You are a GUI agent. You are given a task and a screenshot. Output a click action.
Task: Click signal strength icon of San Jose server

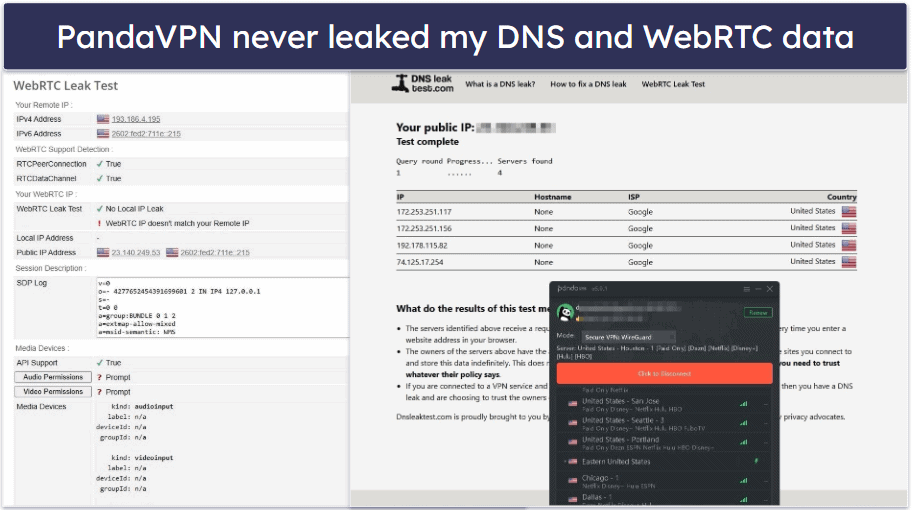[743, 404]
